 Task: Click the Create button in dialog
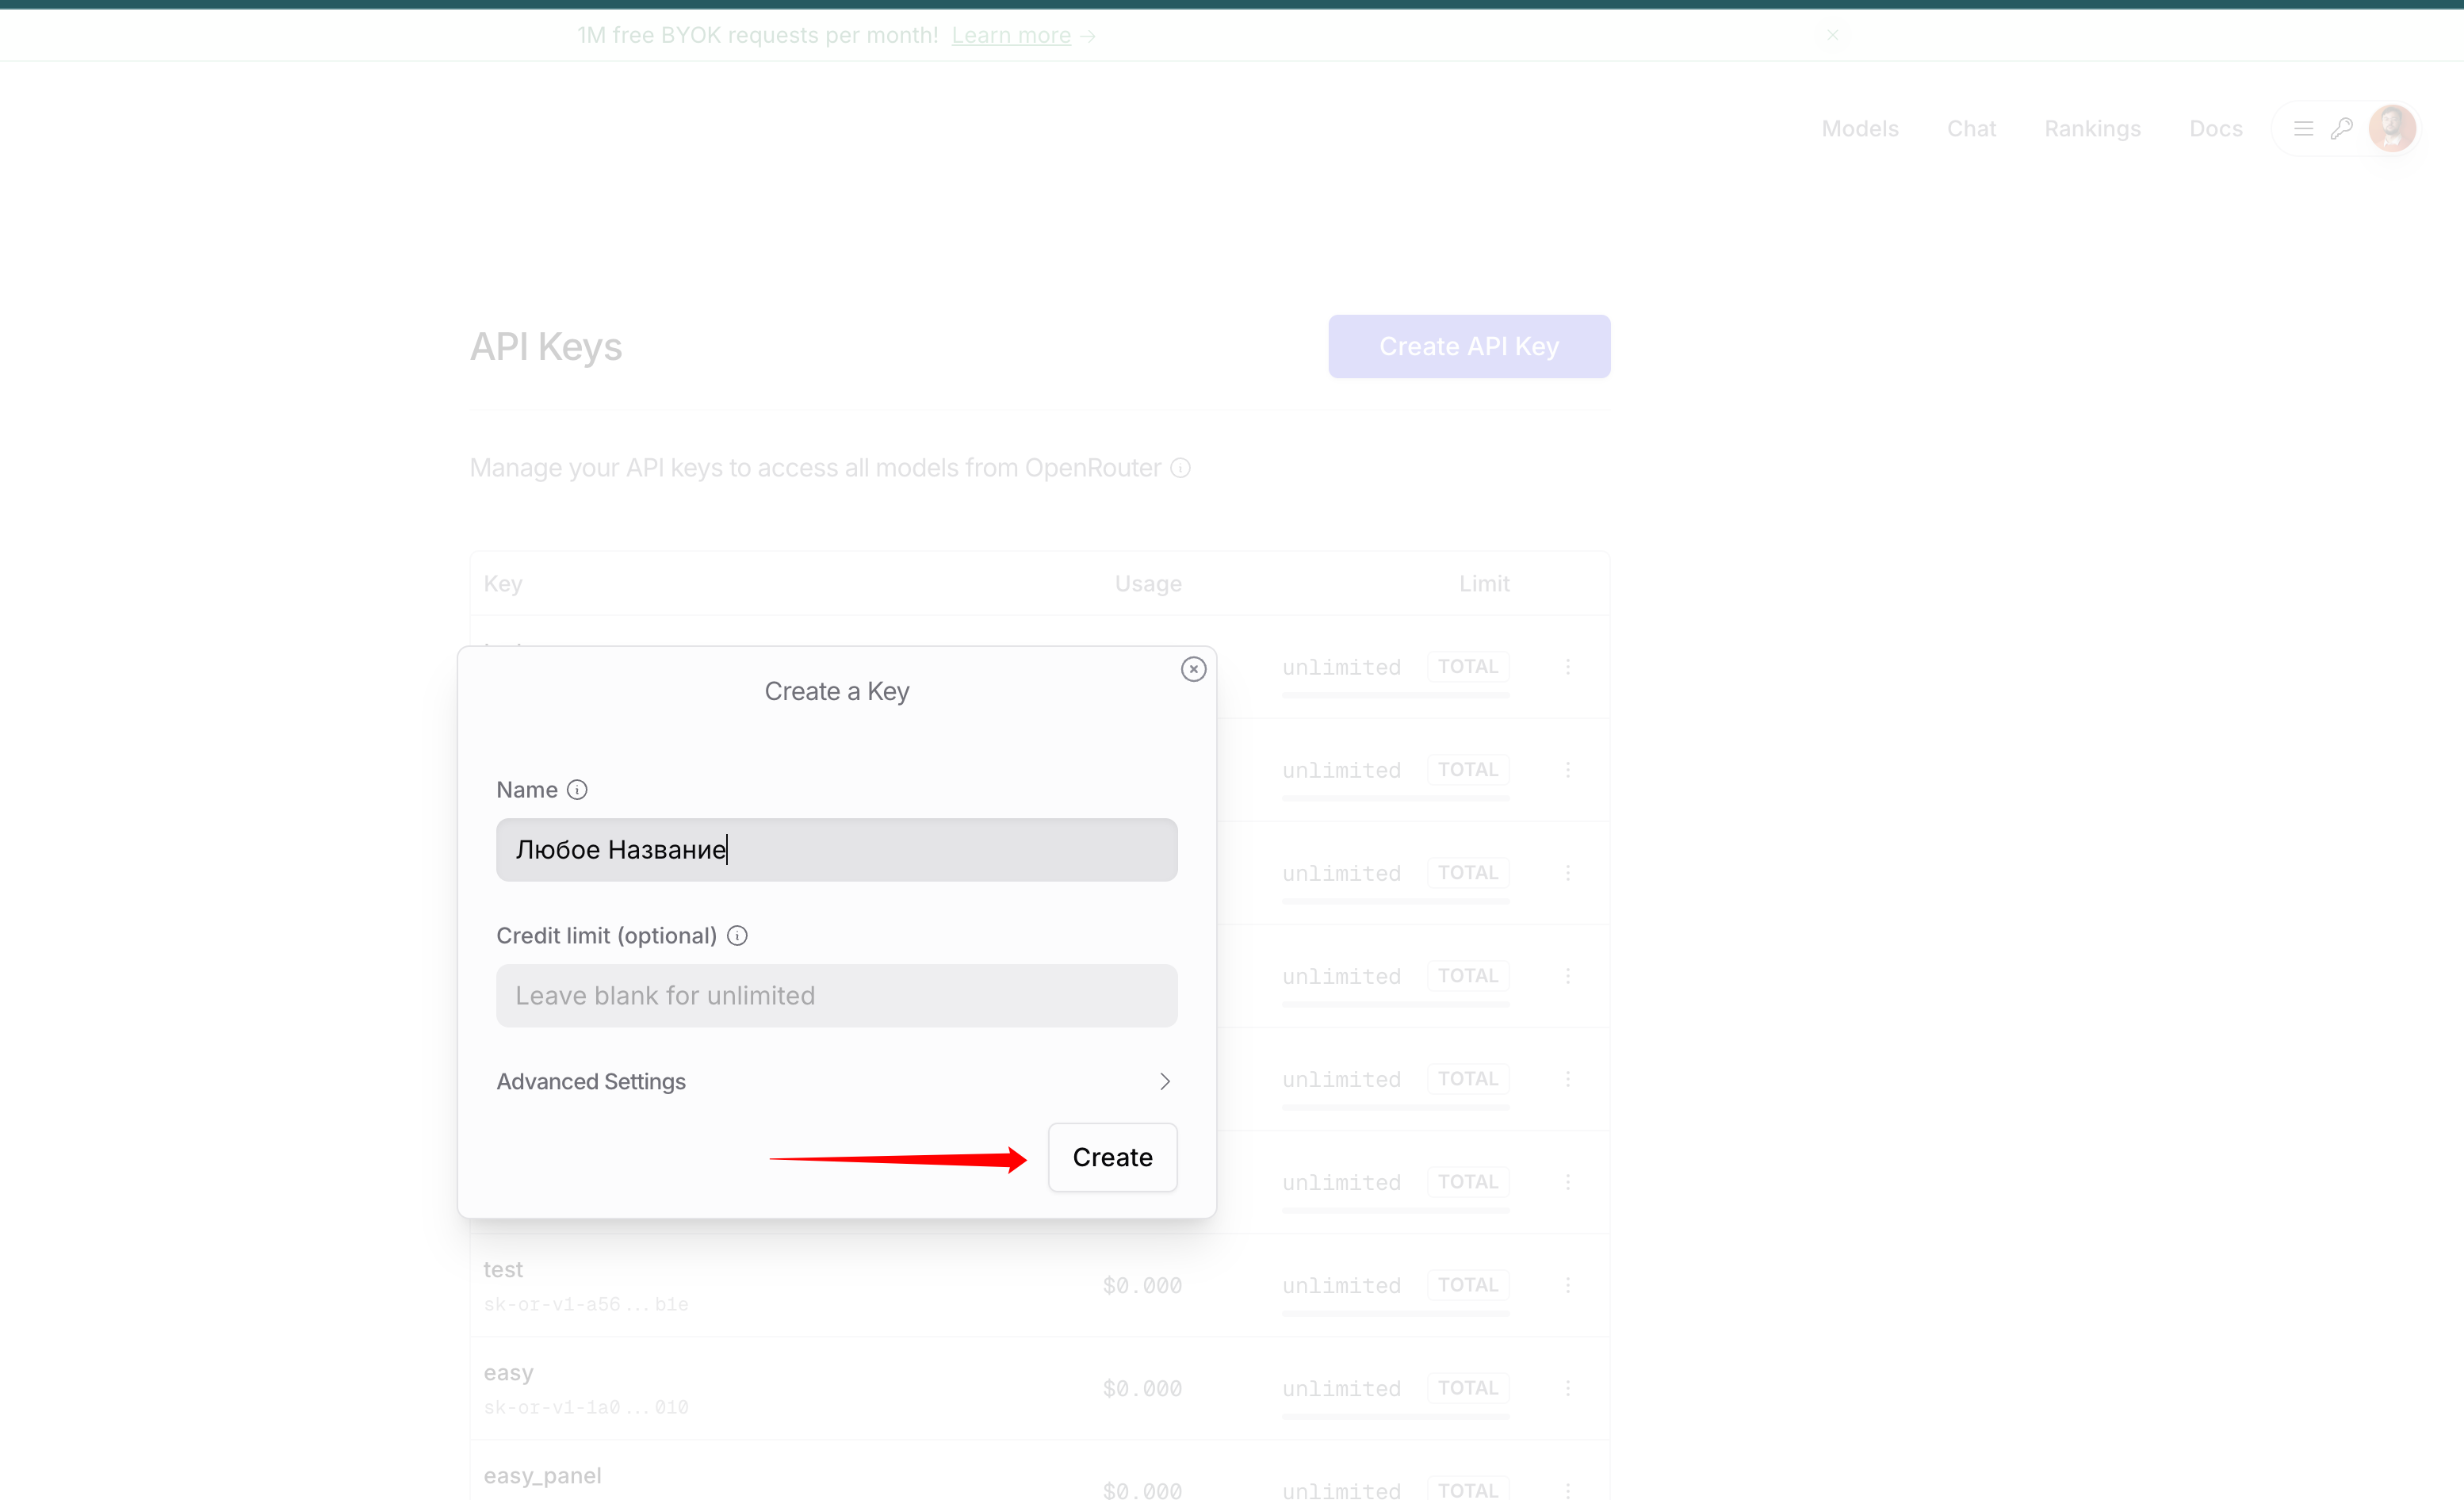(1112, 1157)
